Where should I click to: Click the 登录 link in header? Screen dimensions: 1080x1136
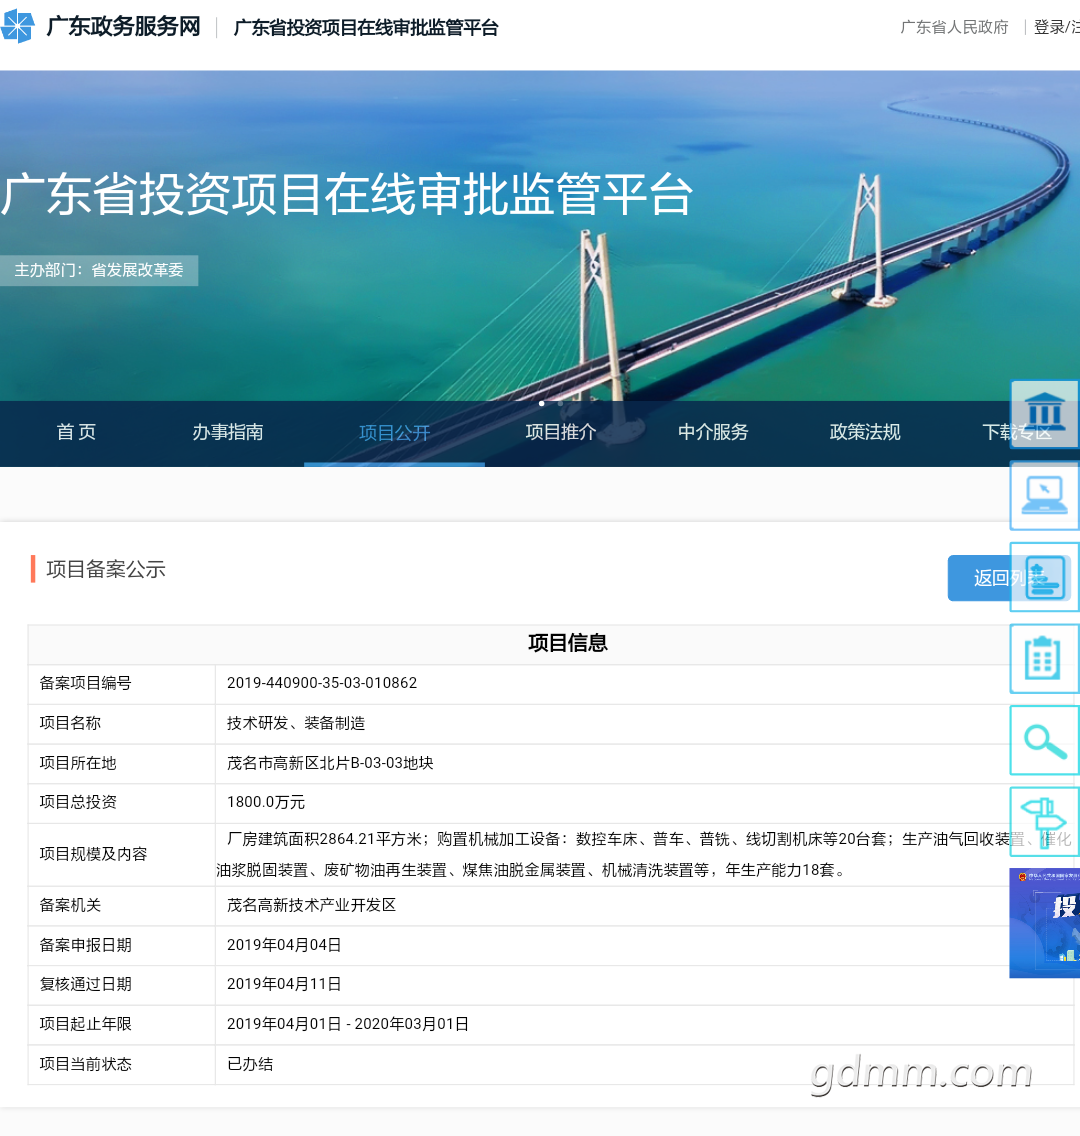[1048, 28]
